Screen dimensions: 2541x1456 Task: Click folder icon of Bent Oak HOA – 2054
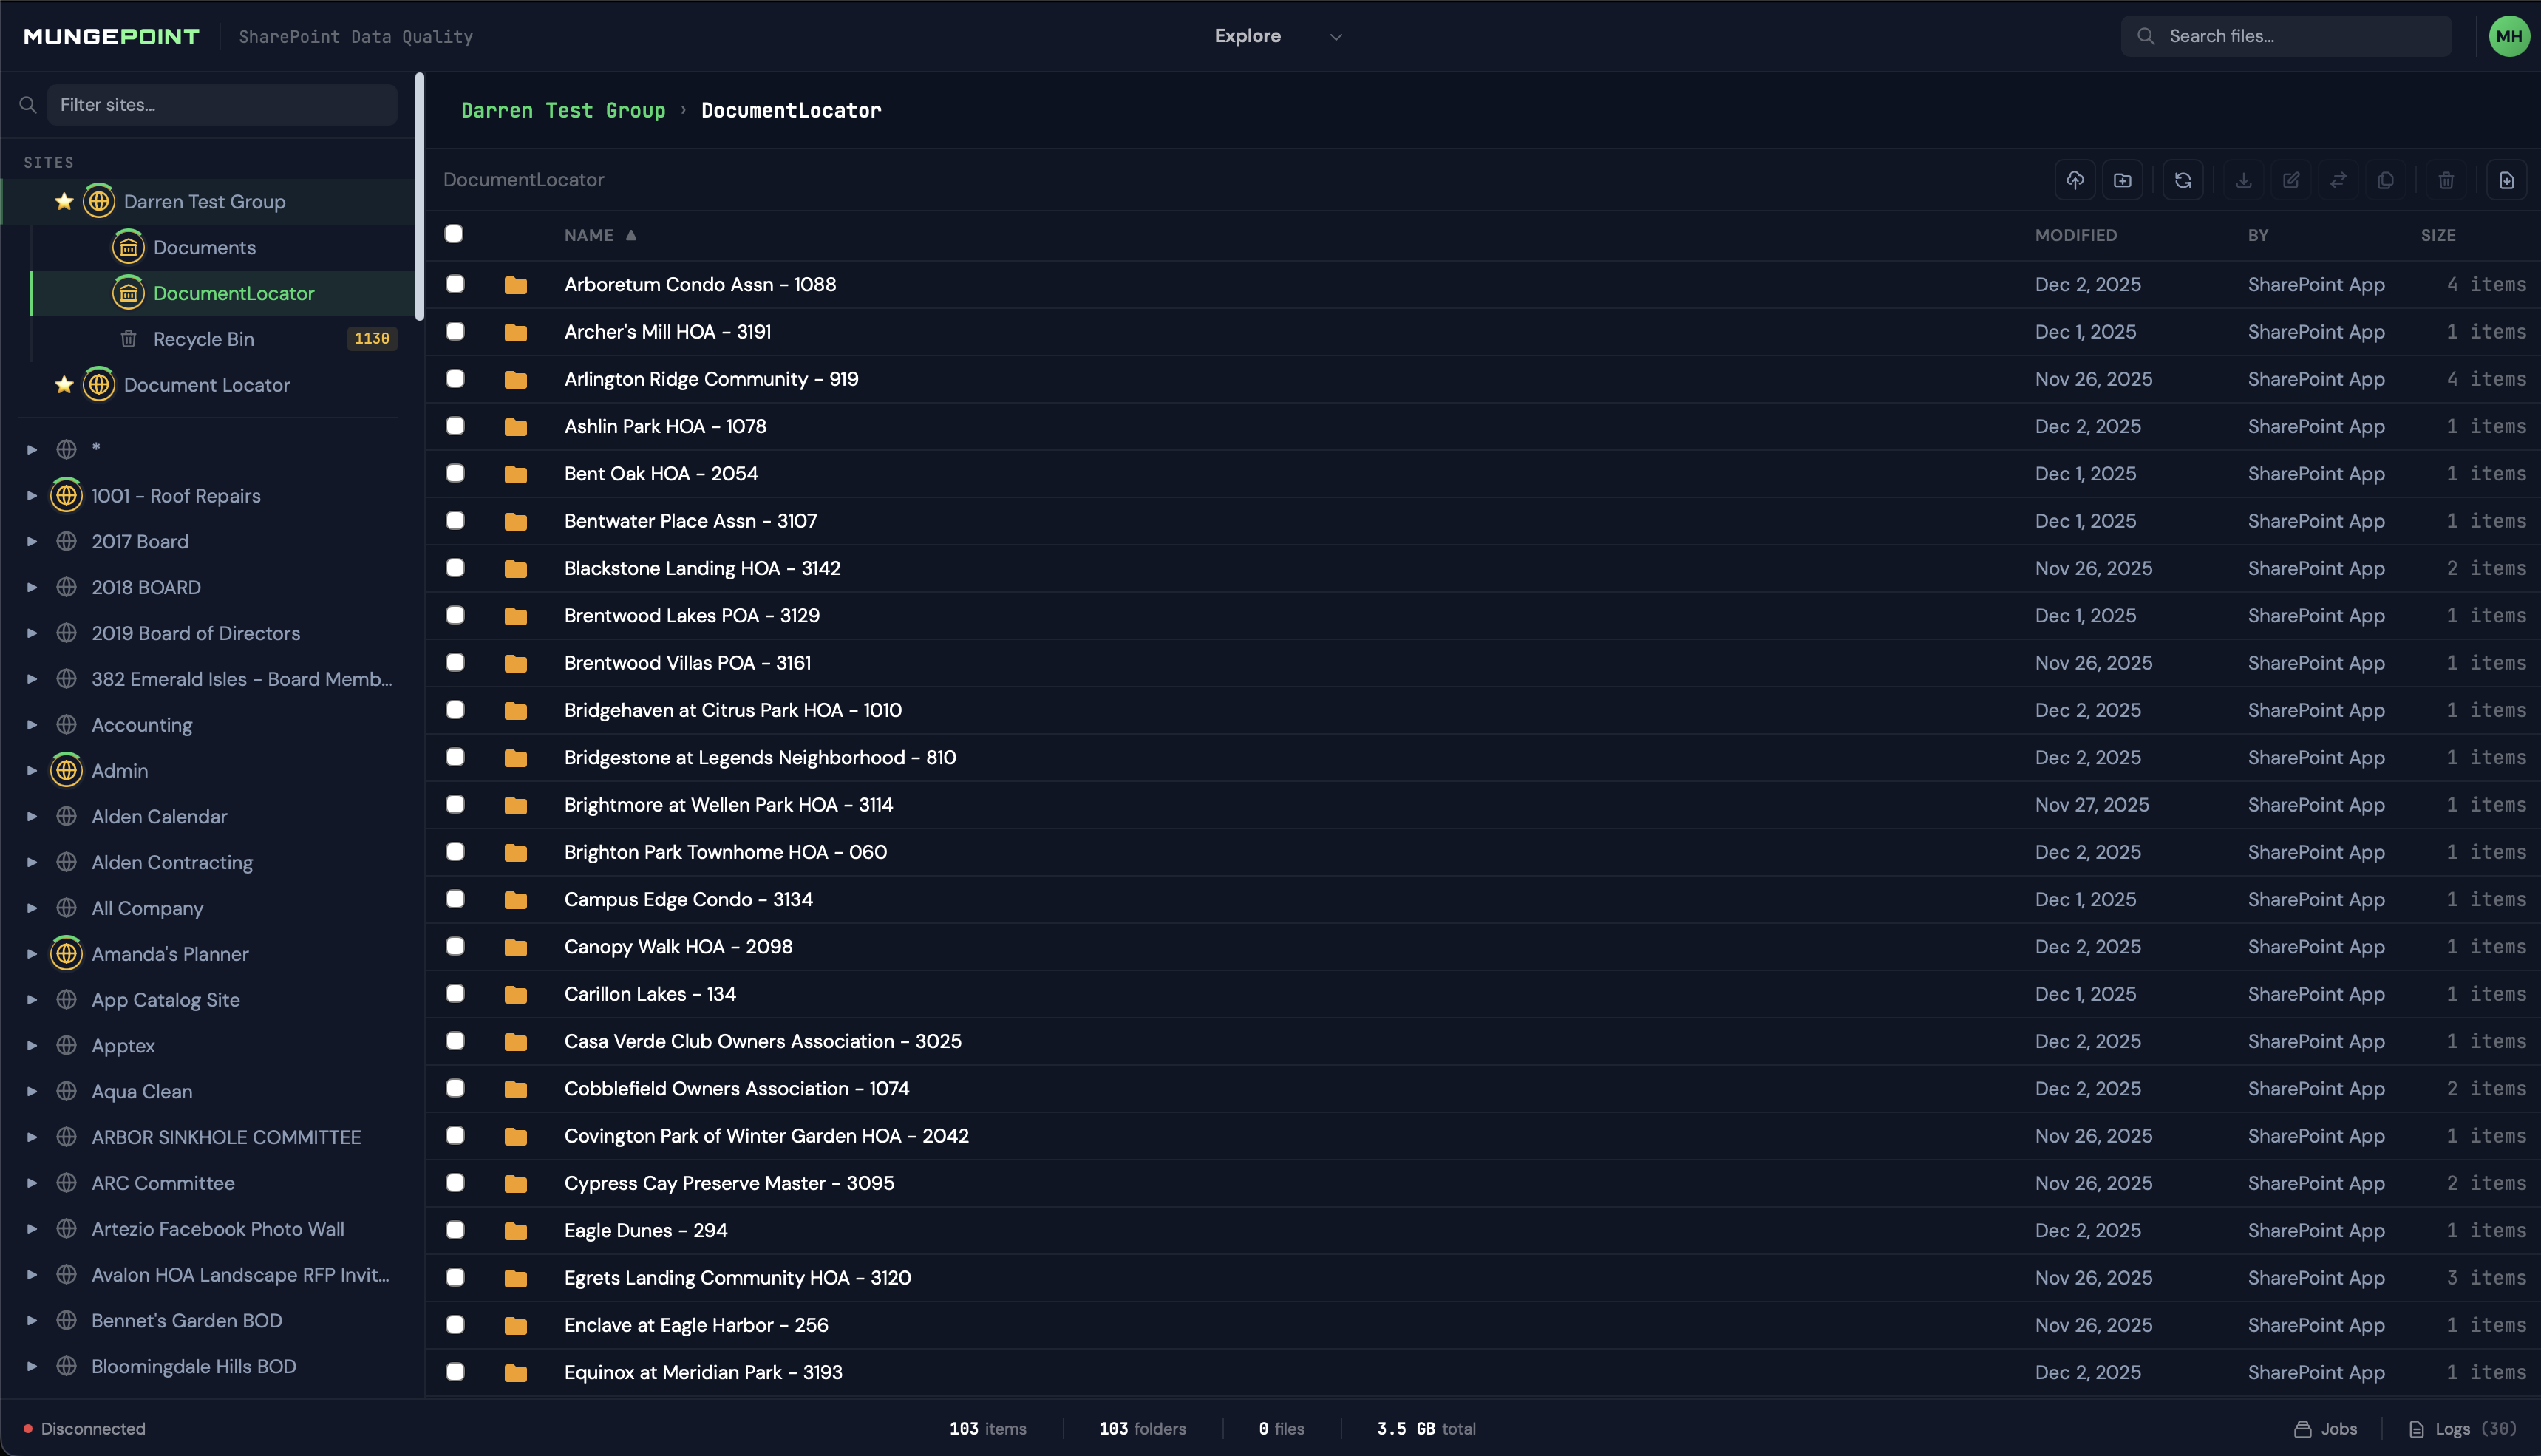pos(516,474)
